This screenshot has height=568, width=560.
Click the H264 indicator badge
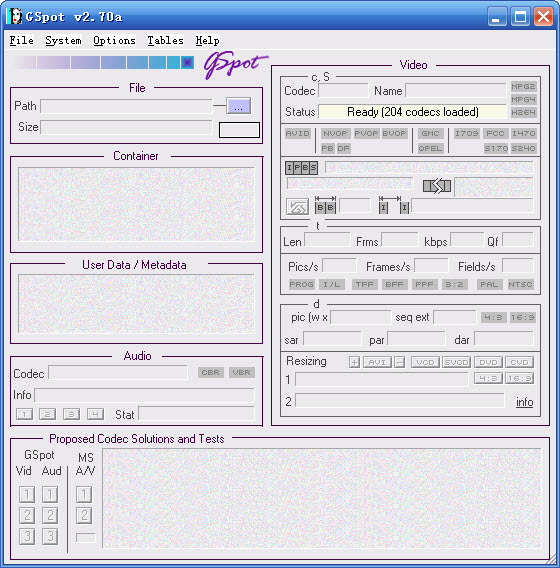point(523,112)
